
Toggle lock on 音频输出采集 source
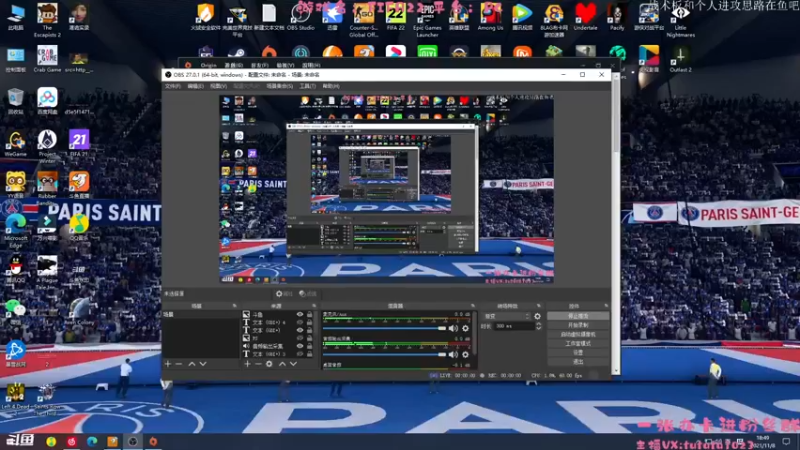(310, 346)
